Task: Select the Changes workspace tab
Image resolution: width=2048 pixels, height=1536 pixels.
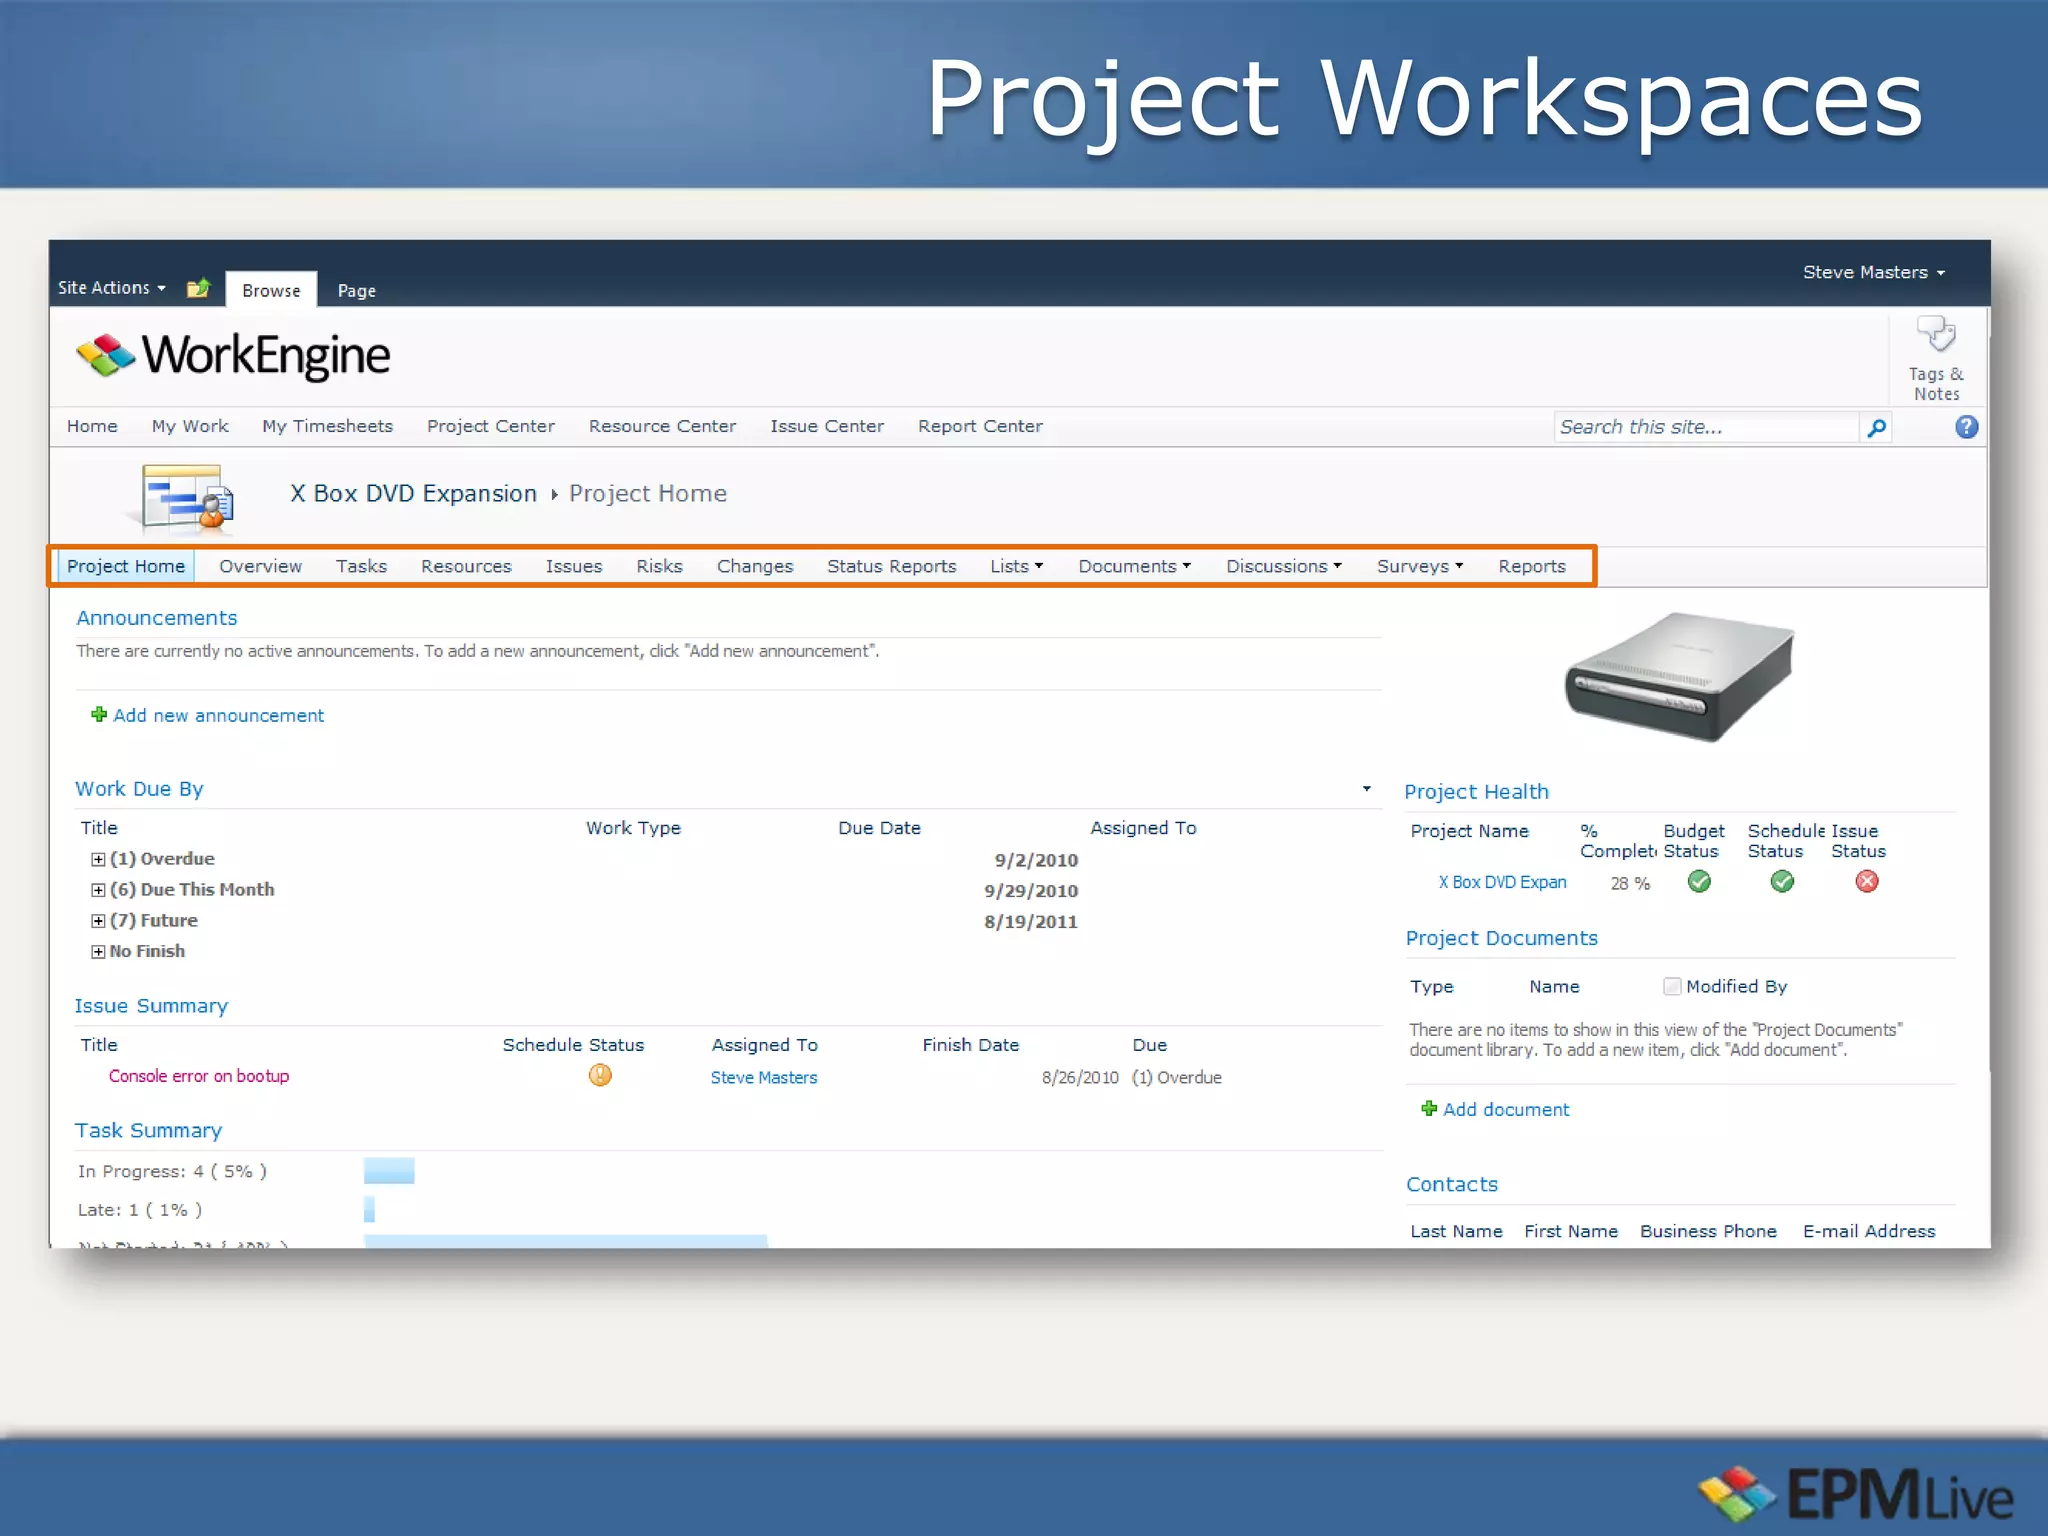Action: pyautogui.click(x=755, y=566)
